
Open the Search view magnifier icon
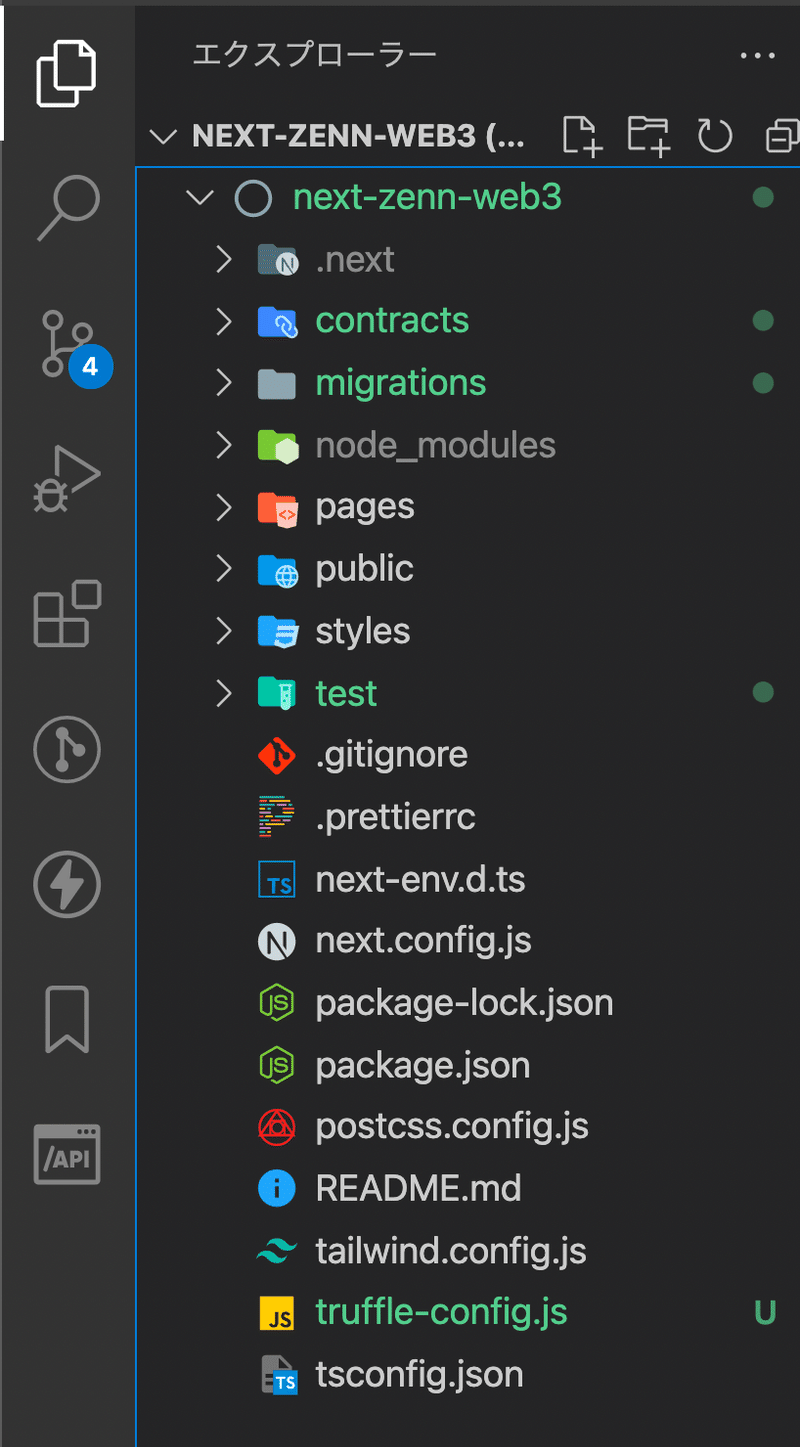(67, 208)
